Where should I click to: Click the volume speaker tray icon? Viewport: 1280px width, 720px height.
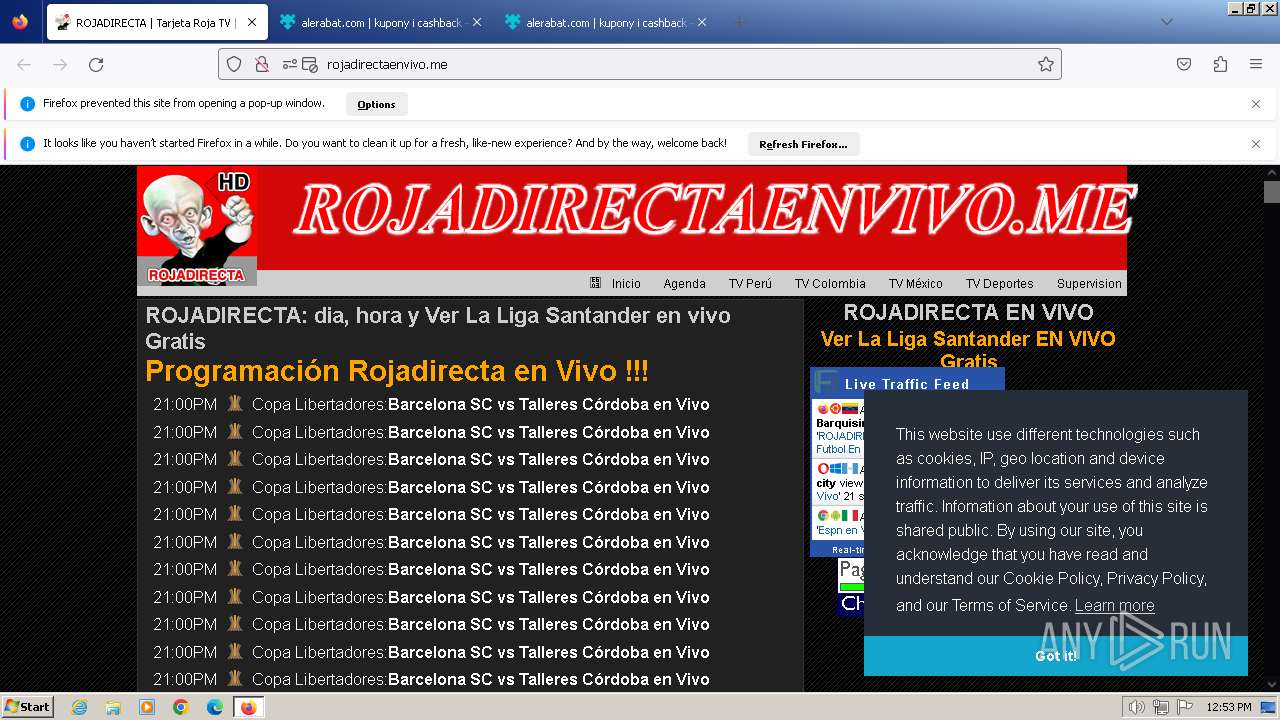point(1137,707)
